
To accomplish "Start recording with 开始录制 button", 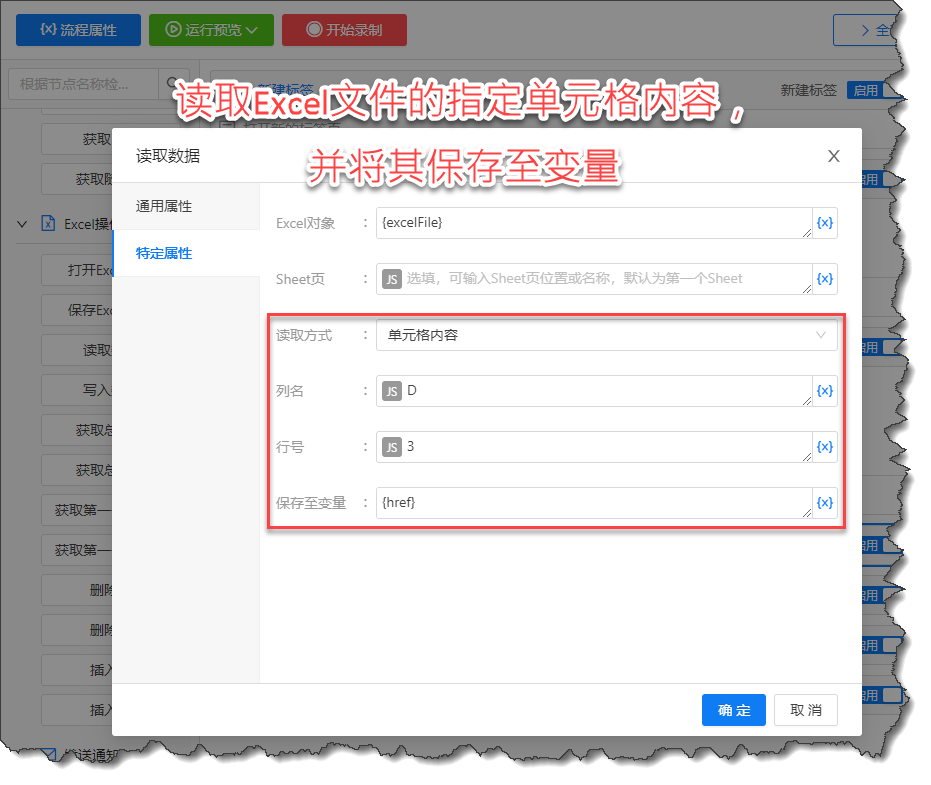I will (x=344, y=30).
